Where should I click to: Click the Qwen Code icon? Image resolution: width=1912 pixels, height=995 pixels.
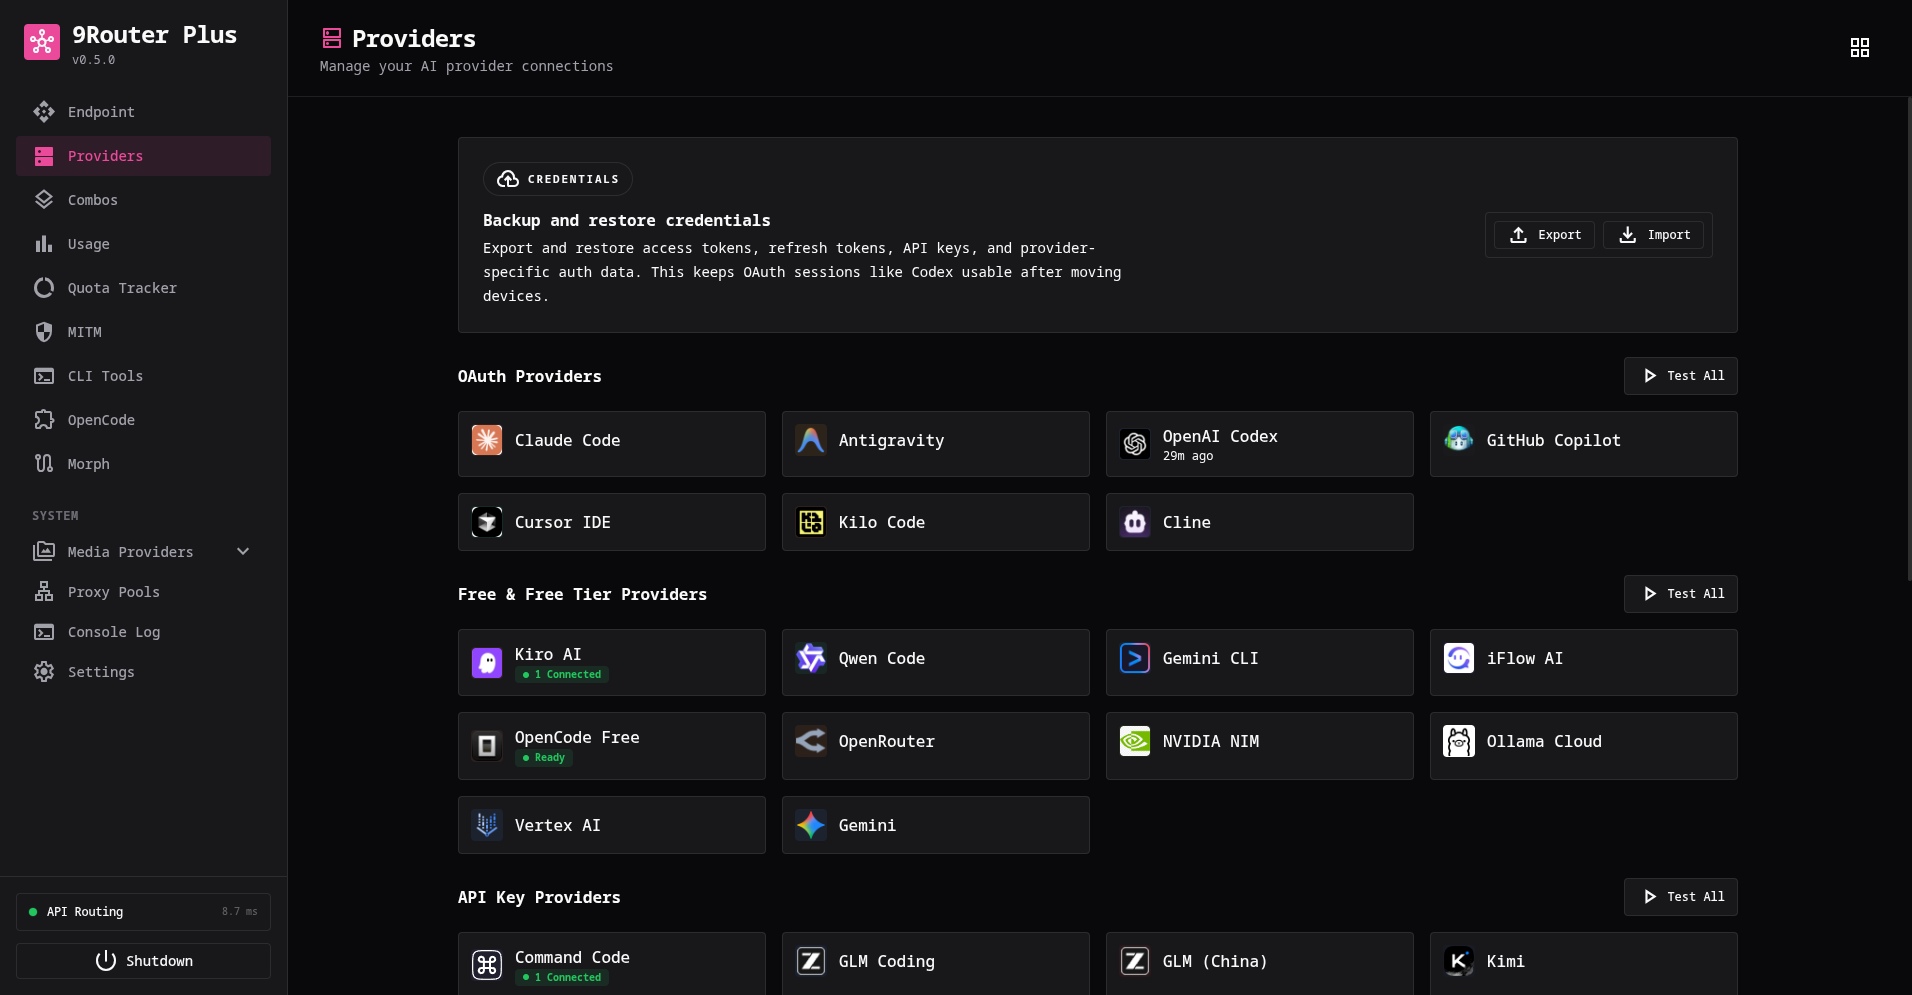point(811,658)
